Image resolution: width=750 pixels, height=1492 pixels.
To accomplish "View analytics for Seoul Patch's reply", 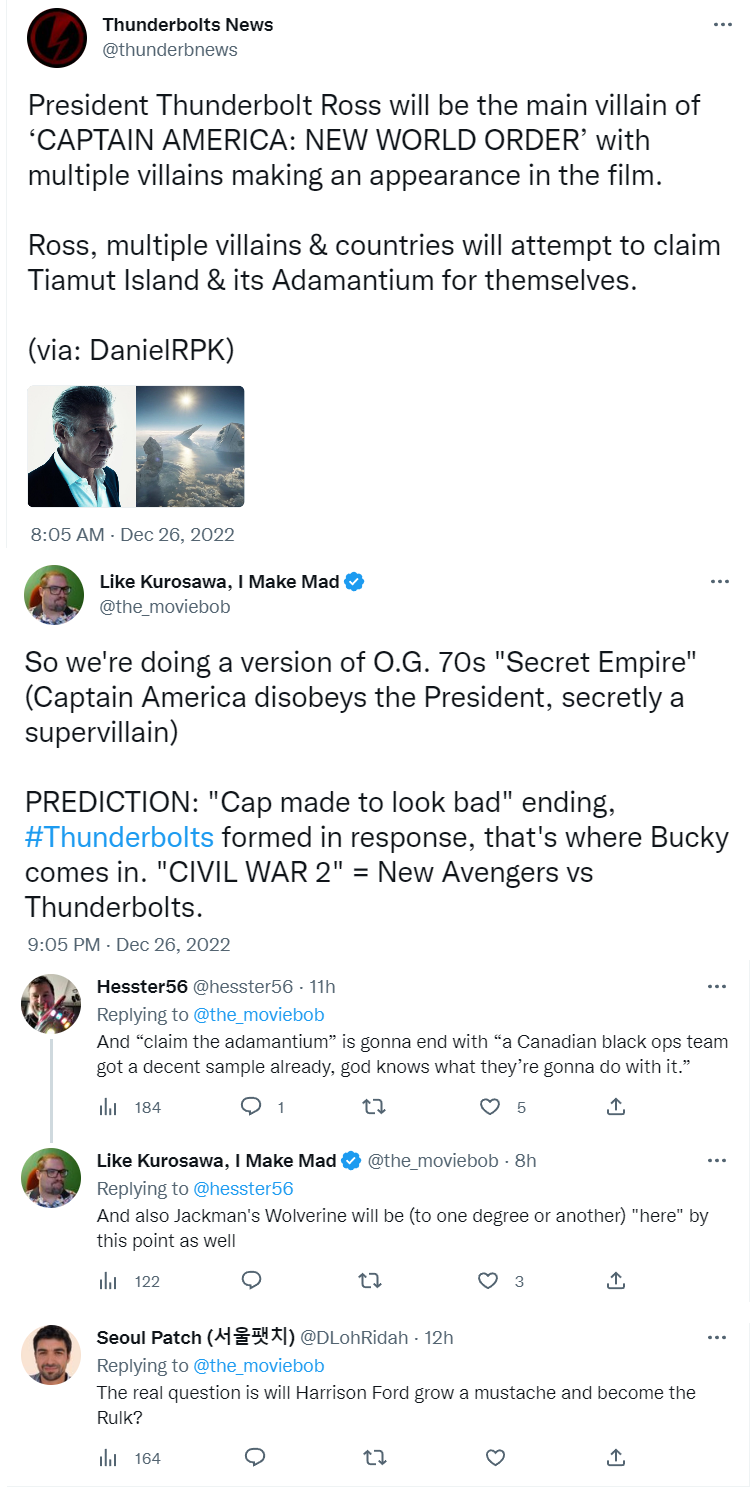I will pos(109,1458).
